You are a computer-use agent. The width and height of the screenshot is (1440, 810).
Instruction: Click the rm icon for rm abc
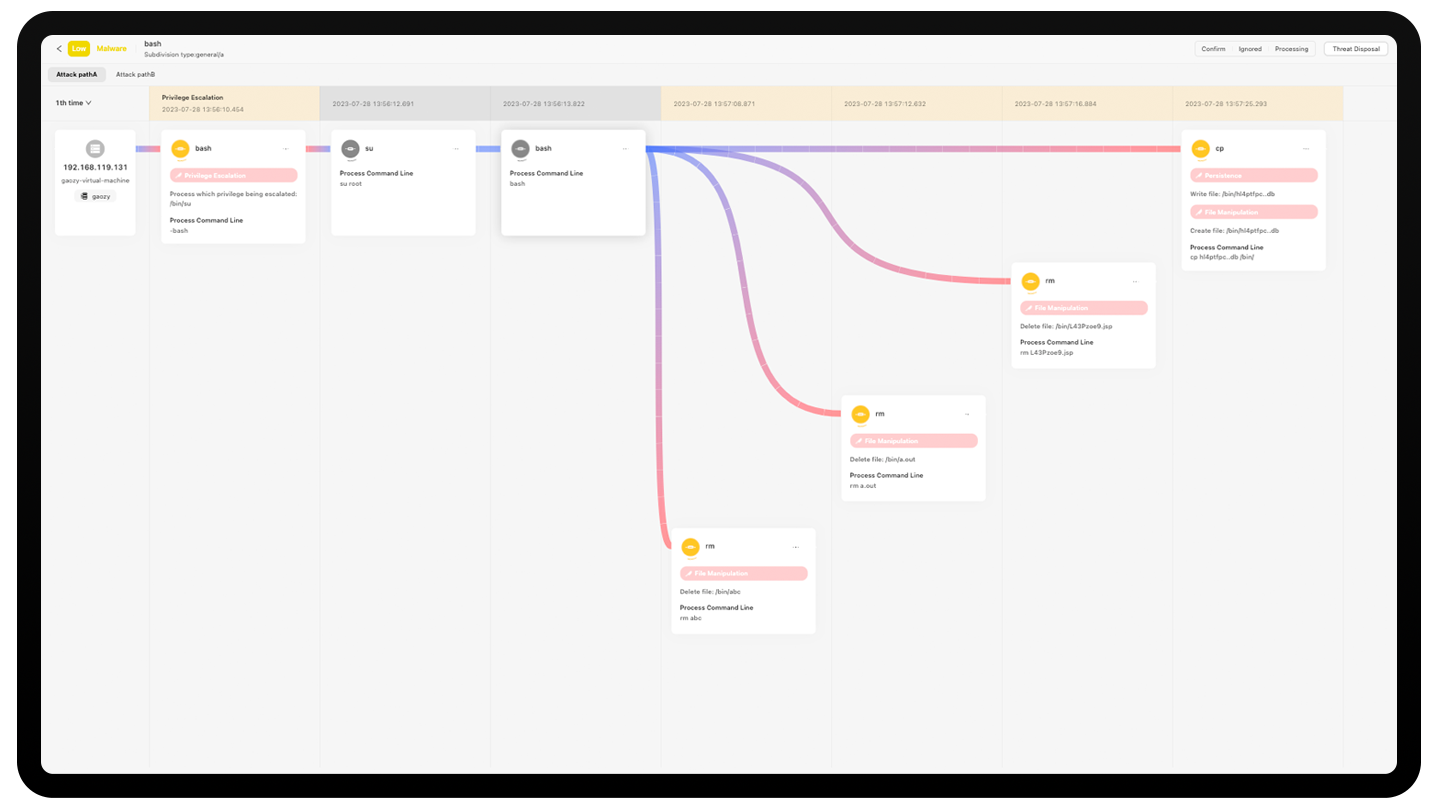tap(690, 546)
